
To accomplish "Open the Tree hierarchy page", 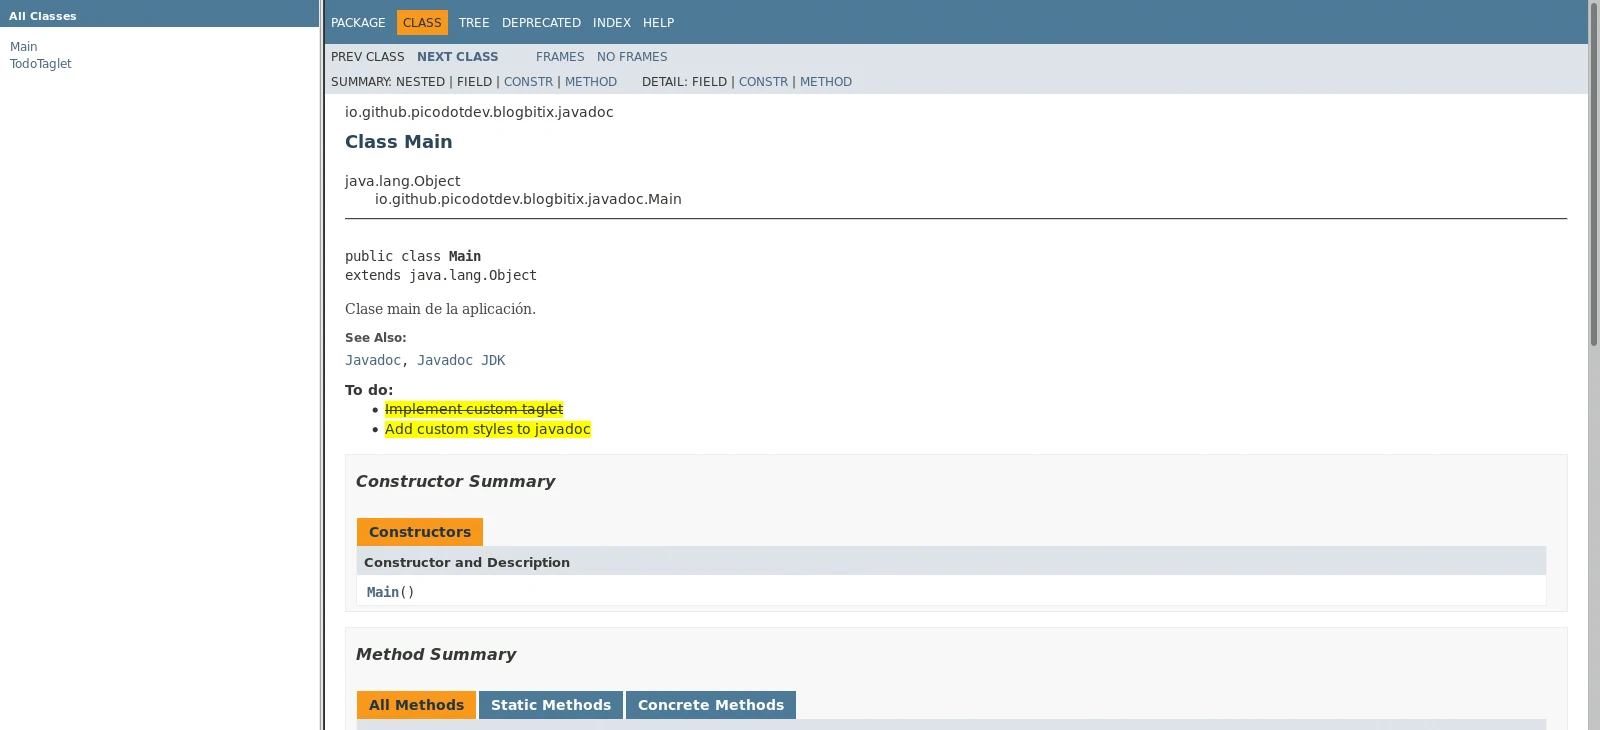I will click(474, 23).
